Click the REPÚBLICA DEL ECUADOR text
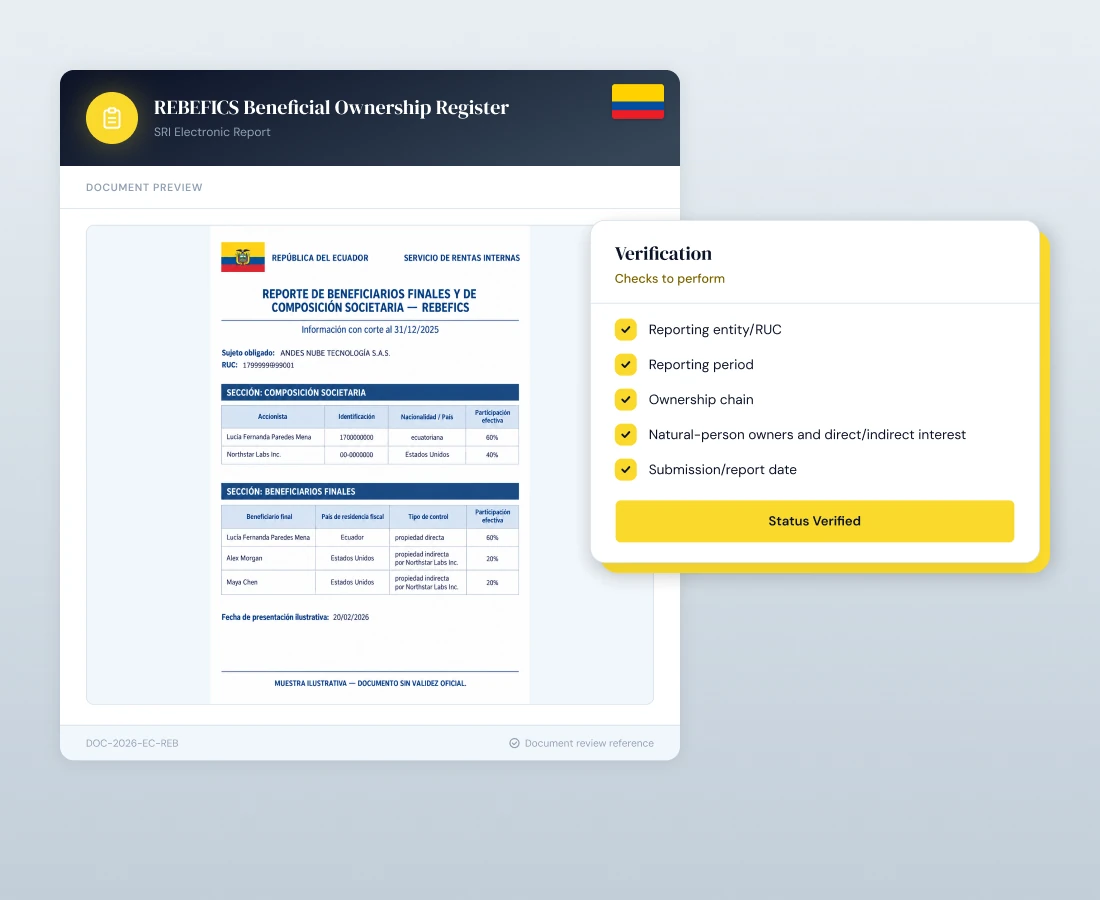Screen dimensions: 1100x900 click(320, 258)
